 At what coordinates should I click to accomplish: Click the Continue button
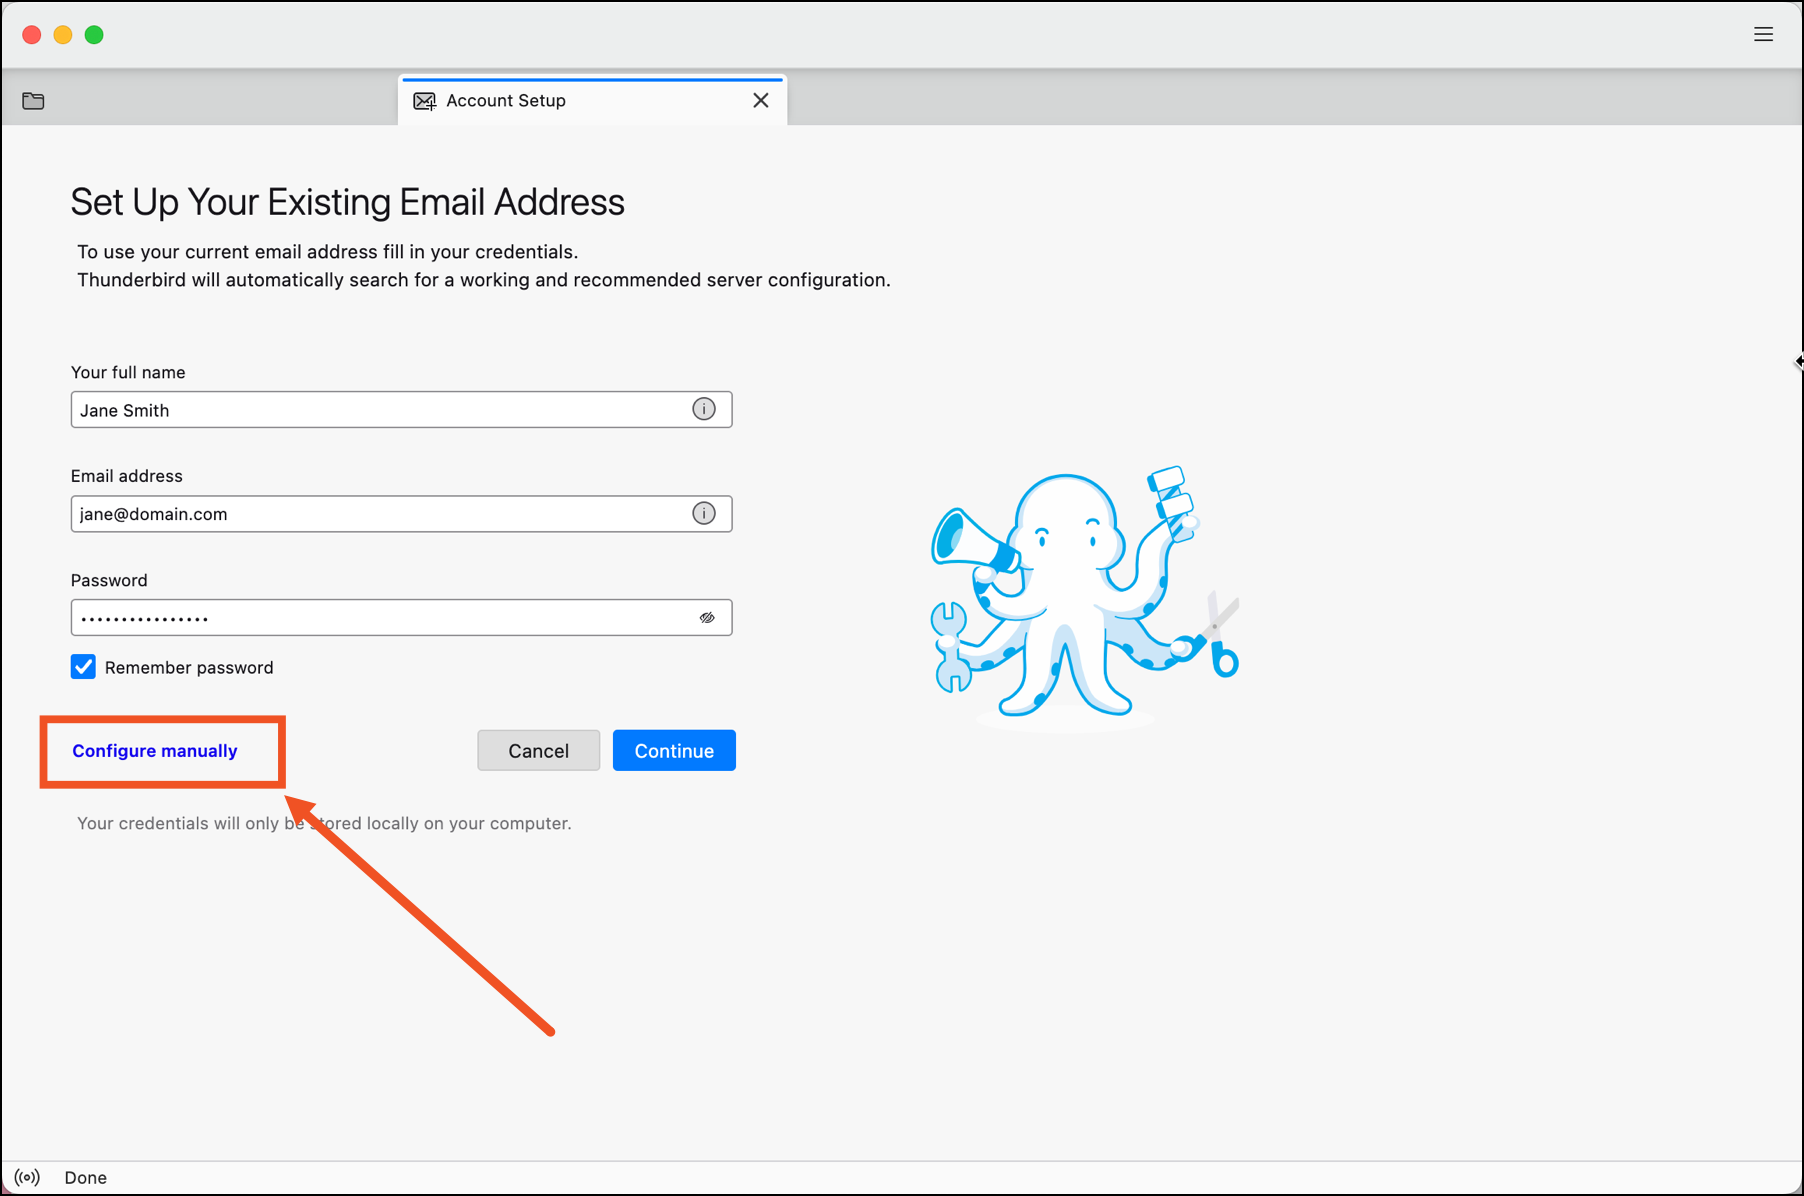(x=674, y=750)
